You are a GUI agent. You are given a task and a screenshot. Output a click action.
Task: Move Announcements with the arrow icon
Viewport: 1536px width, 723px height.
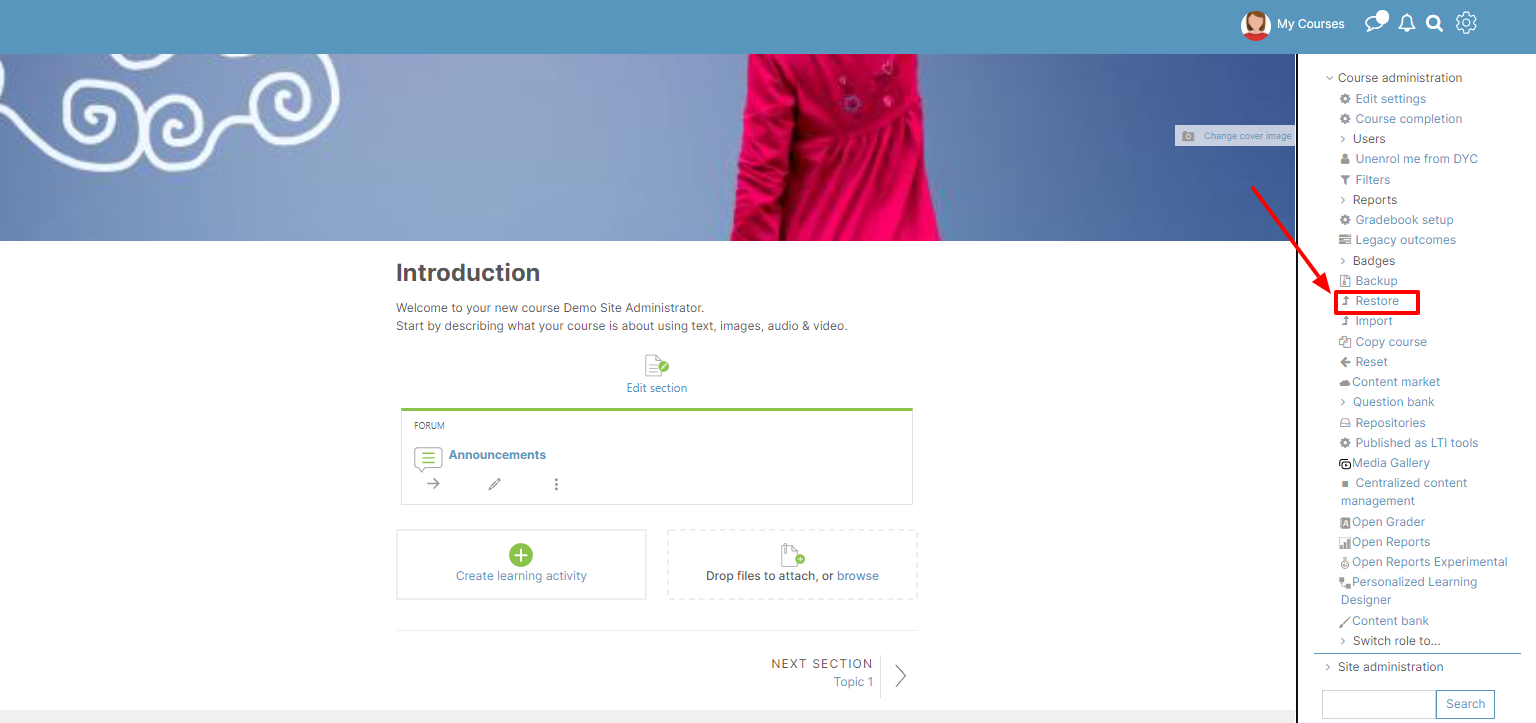point(433,484)
